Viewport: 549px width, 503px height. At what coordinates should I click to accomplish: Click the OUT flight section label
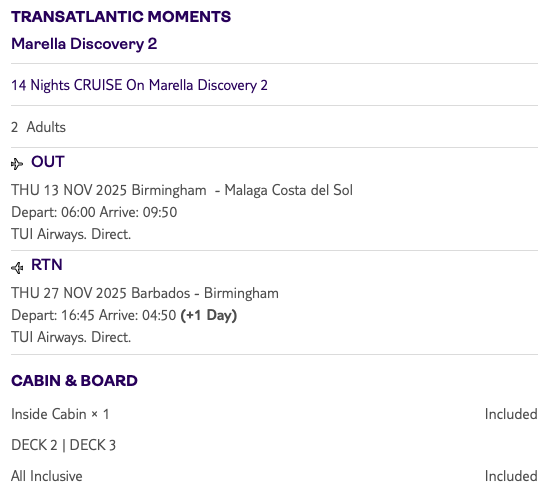[x=48, y=162]
